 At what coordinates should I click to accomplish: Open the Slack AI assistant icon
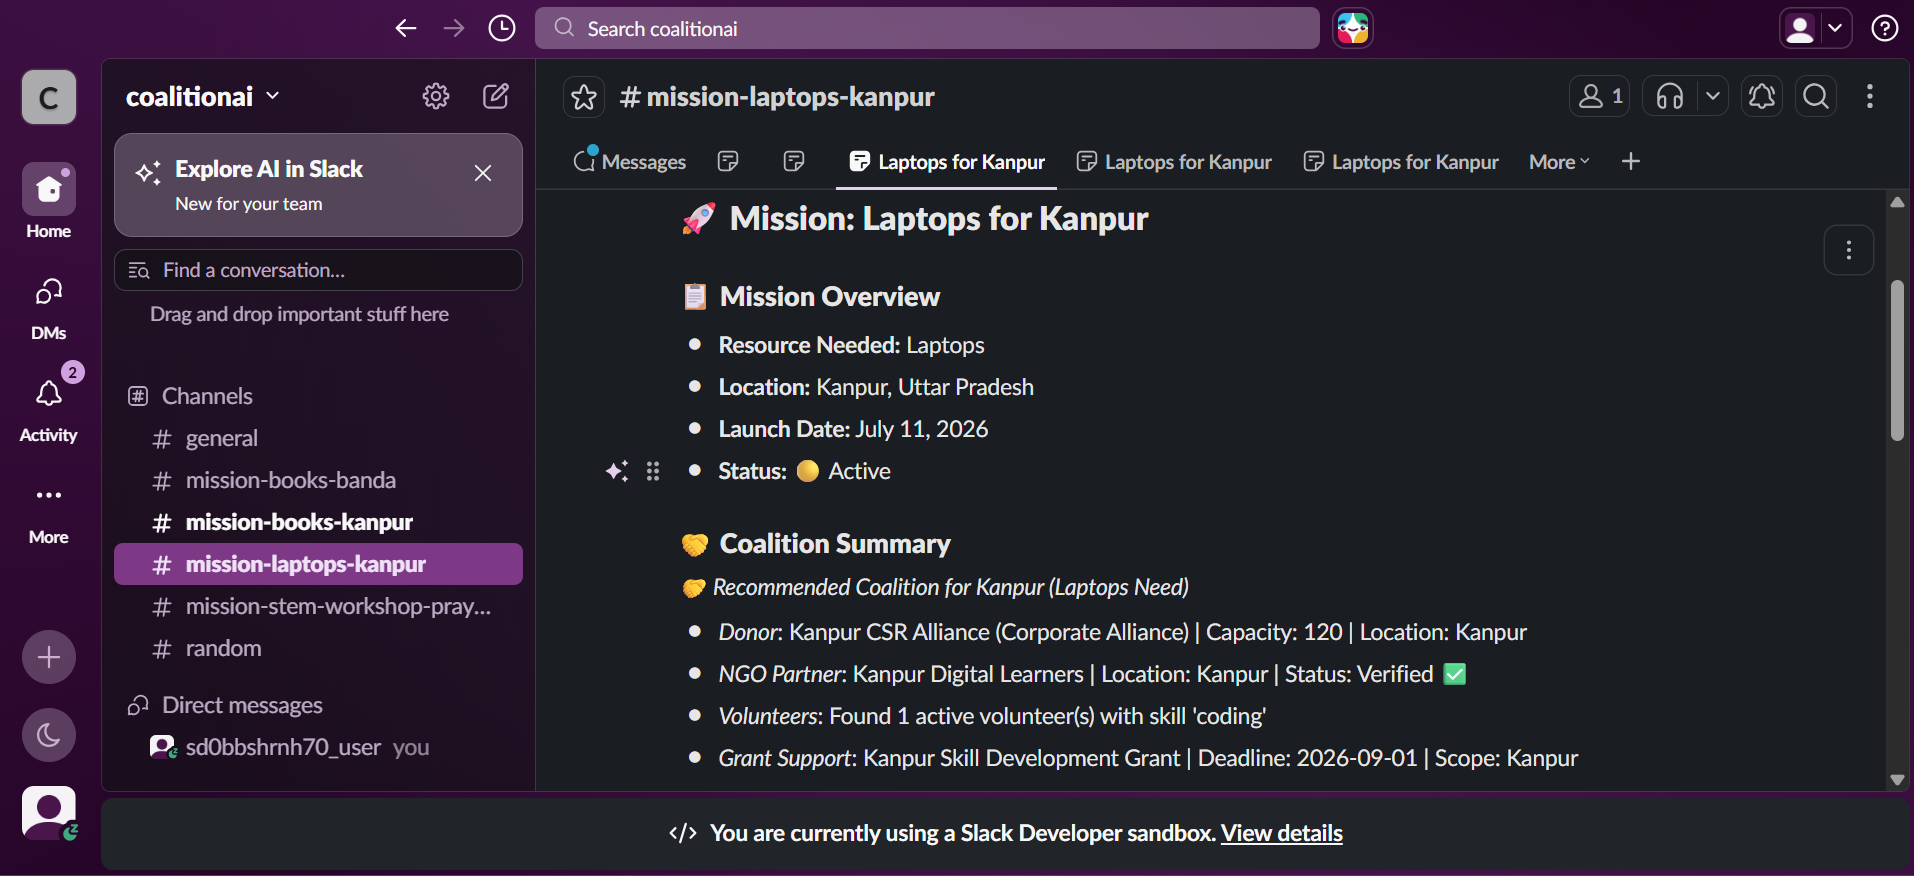click(x=1353, y=28)
